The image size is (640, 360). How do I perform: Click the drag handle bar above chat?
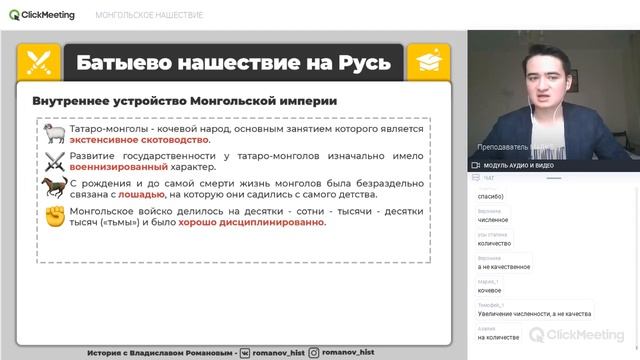554,178
